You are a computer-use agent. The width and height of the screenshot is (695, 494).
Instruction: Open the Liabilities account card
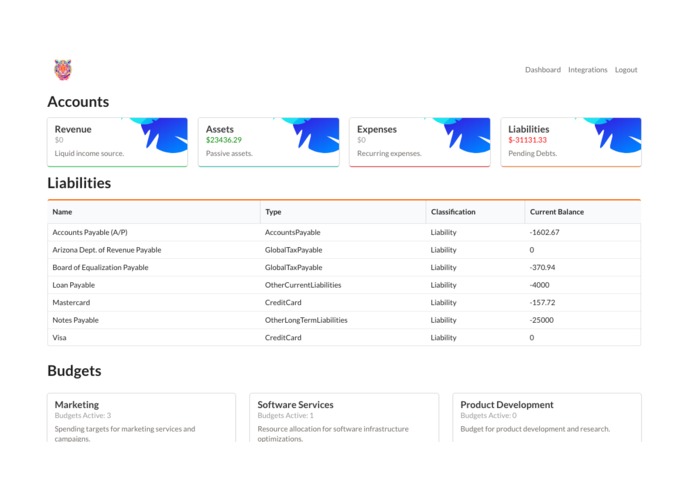571,142
